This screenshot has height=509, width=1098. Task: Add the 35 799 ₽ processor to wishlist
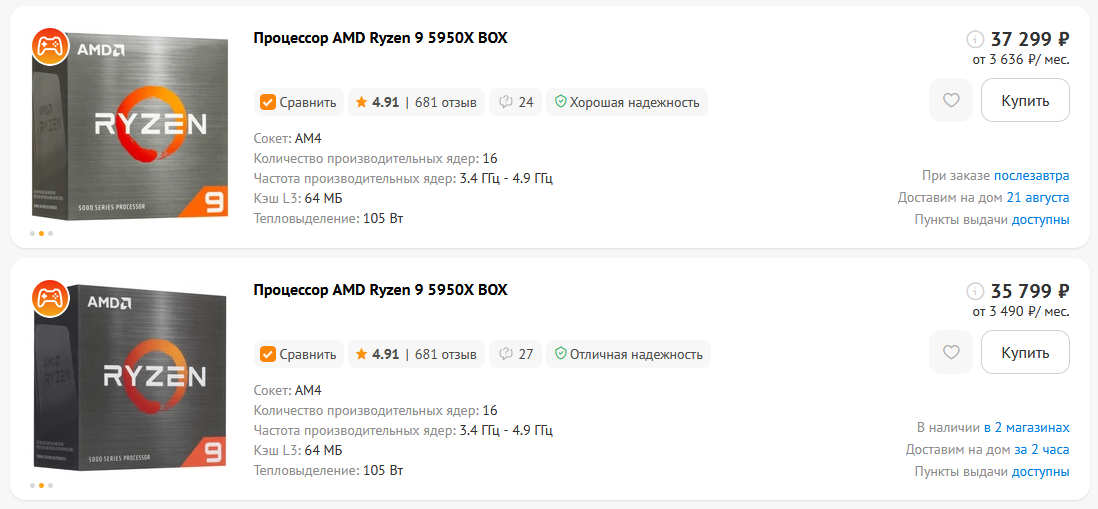pyautogui.click(x=950, y=352)
